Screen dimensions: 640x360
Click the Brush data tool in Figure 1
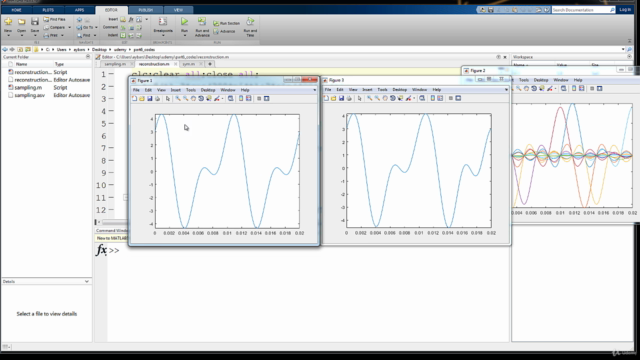[x=217, y=98]
